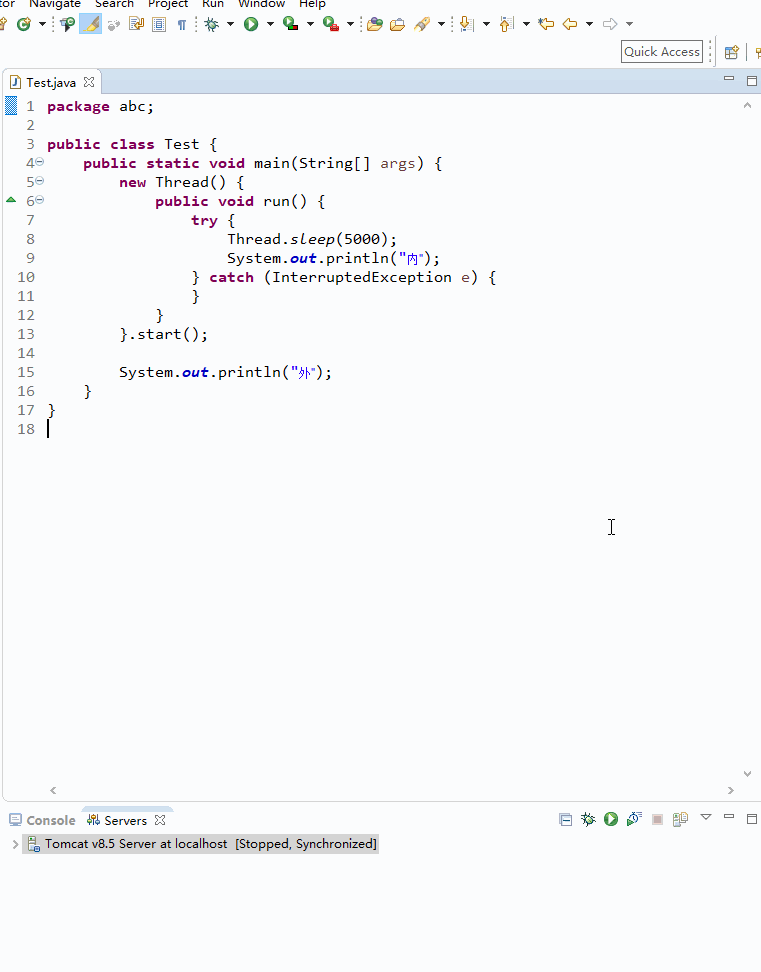Click the Back navigation arrow
This screenshot has height=972, width=761.
pos(570,24)
